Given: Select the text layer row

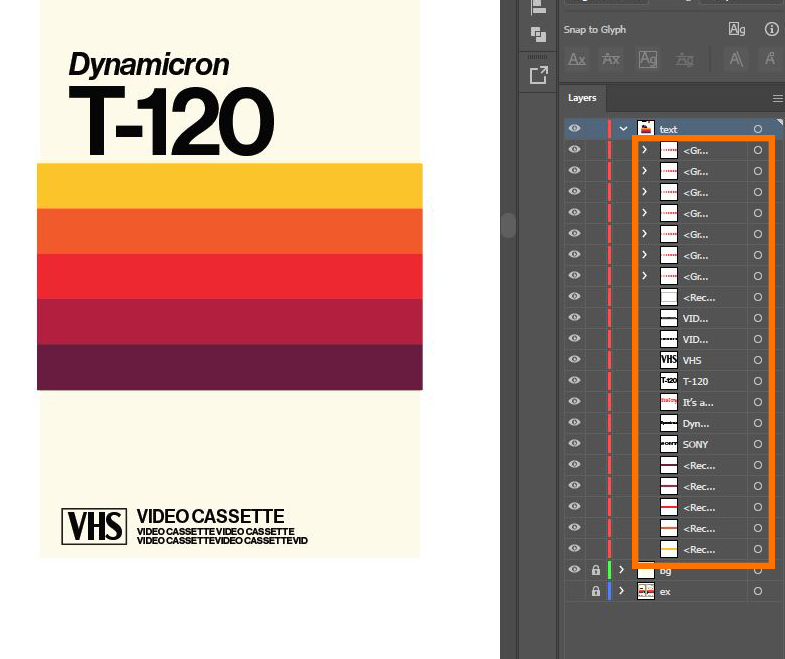Looking at the screenshot, I should [673, 129].
